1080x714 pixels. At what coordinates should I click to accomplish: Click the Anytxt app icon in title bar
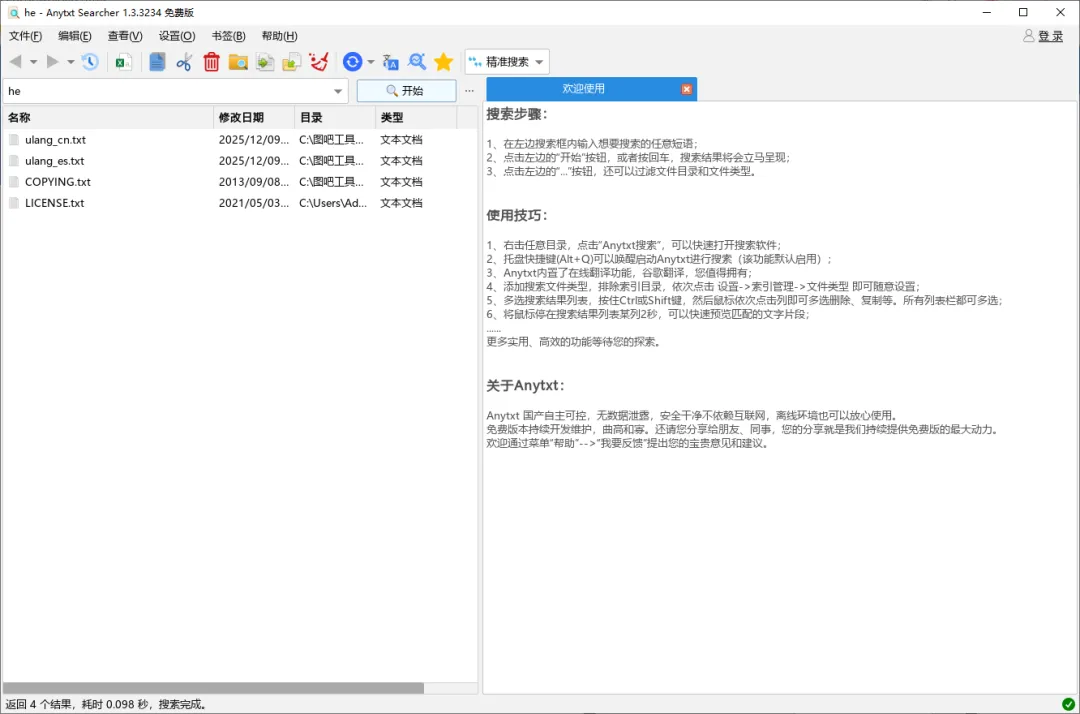(14, 12)
